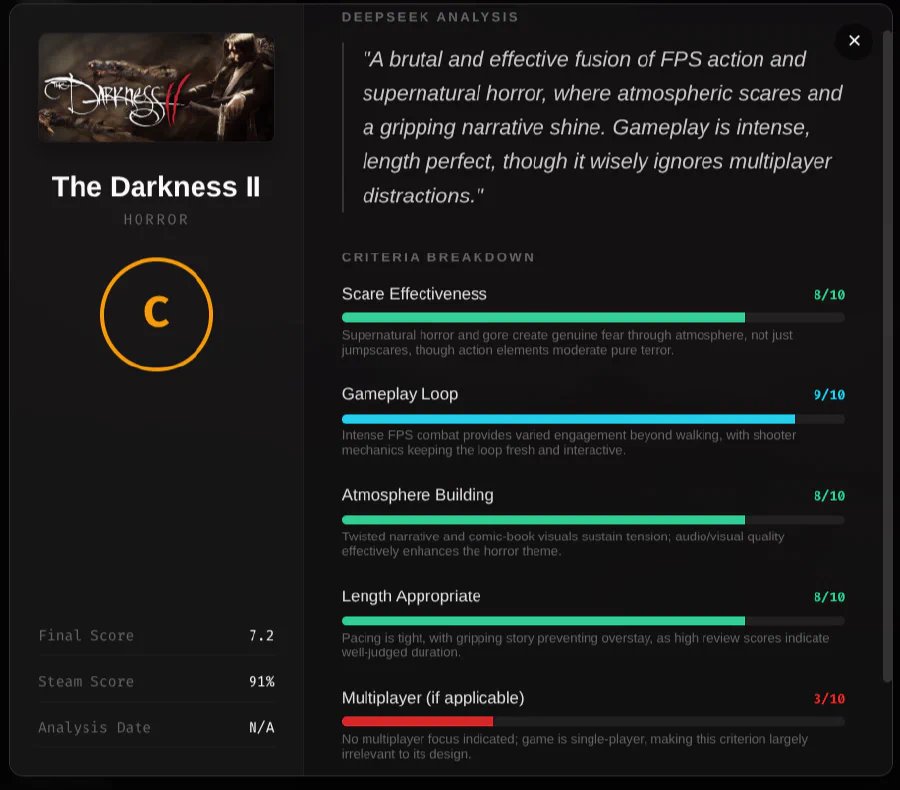Screen dimensions: 900x790
Task: Click the game title The Darkness II
Action: 156,187
